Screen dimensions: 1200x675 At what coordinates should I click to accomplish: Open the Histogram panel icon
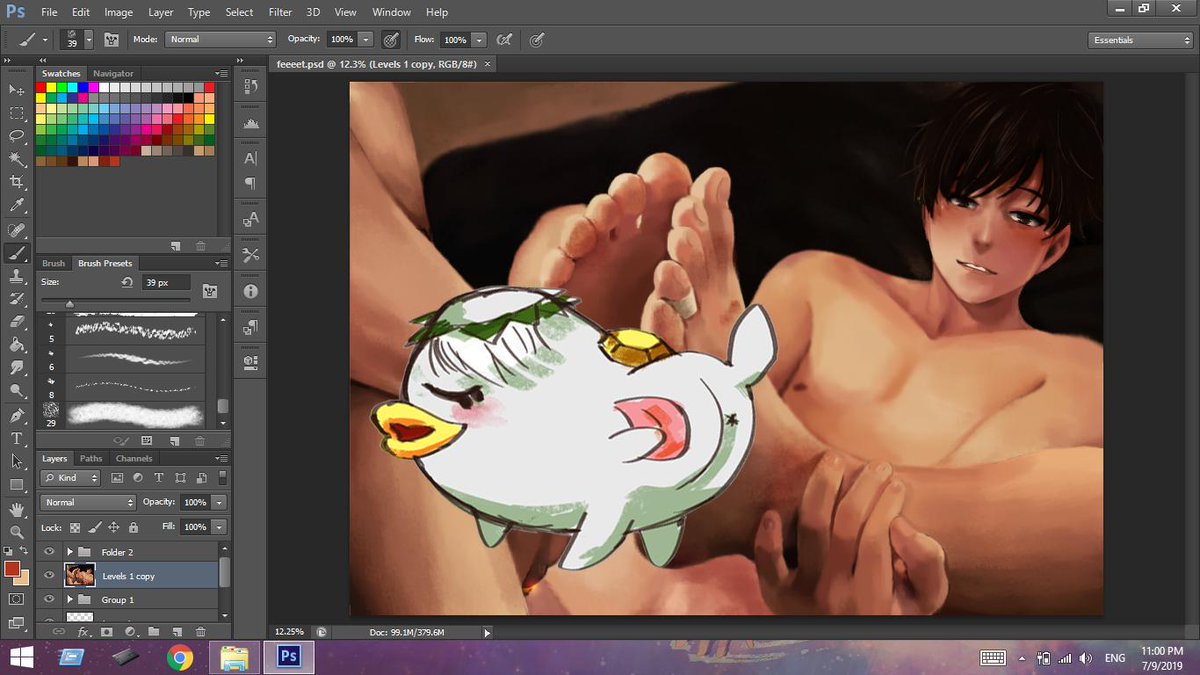pyautogui.click(x=250, y=124)
